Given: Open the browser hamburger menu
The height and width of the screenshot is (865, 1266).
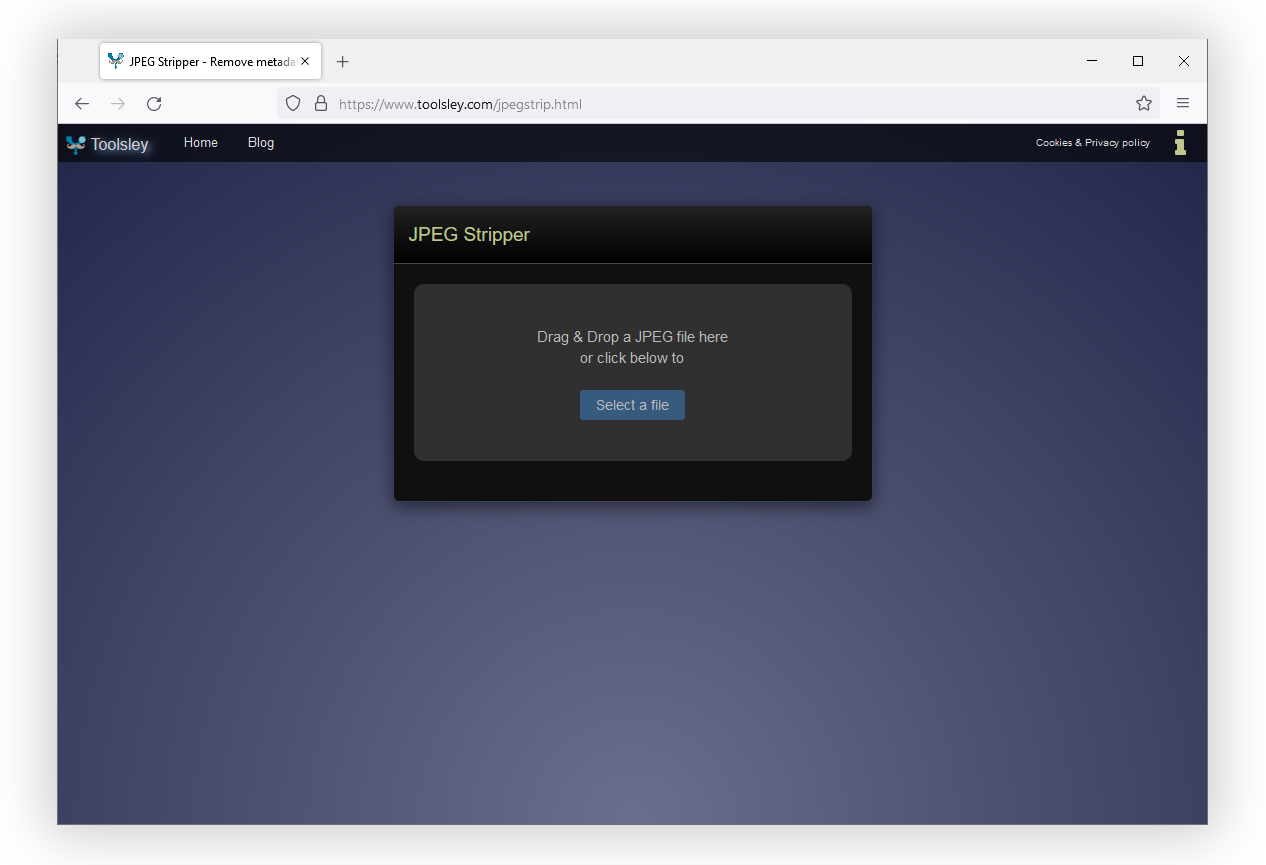Looking at the screenshot, I should pyautogui.click(x=1183, y=103).
